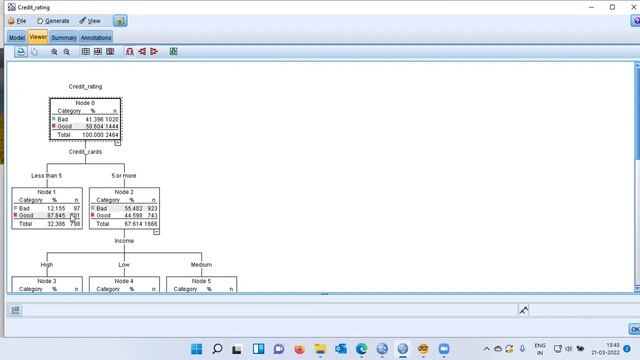Open the View menu
This screenshot has height=360, width=640.
(x=90, y=21)
